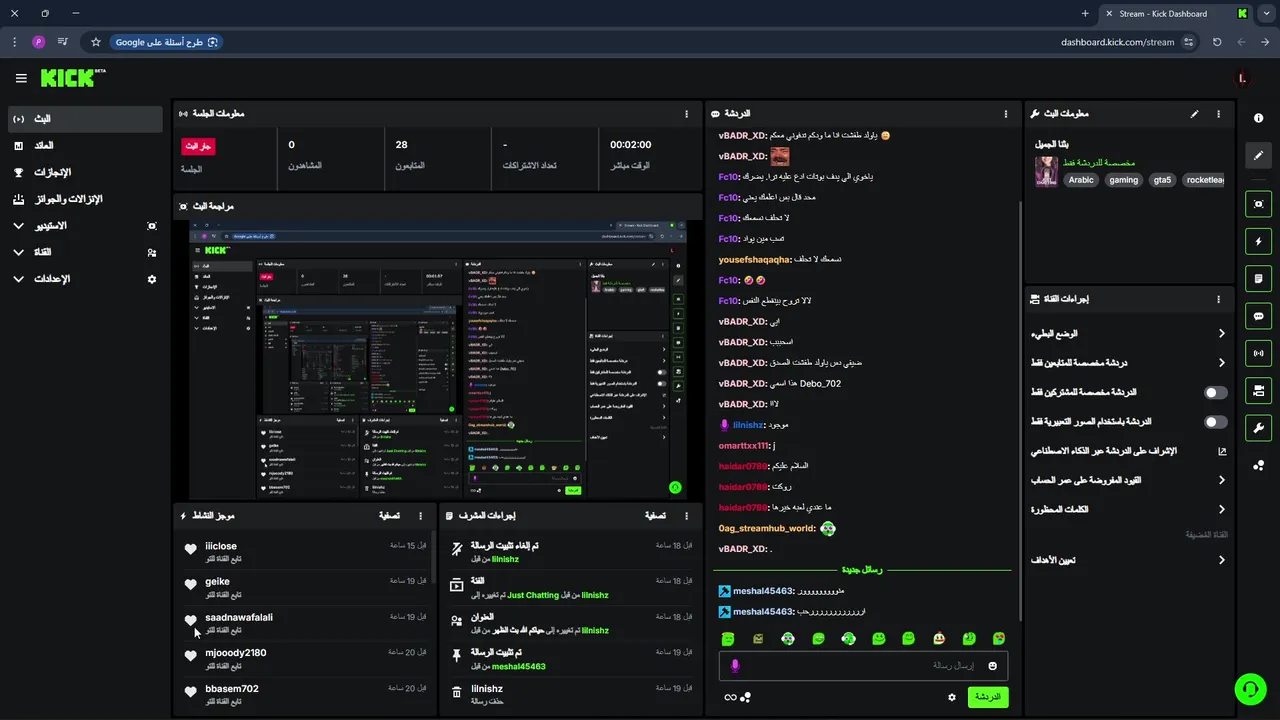Reload the page using browser reload icon
Viewport: 1280px width, 720px height.
[1217, 42]
